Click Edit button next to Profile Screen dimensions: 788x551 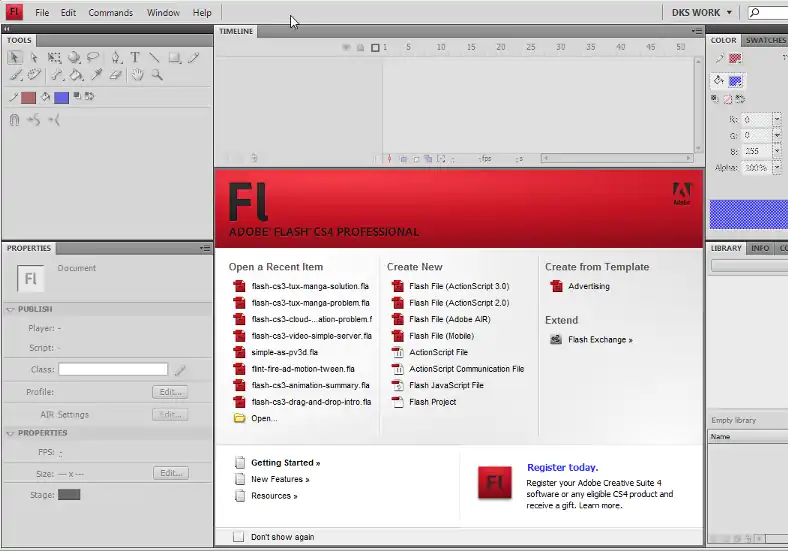point(170,392)
